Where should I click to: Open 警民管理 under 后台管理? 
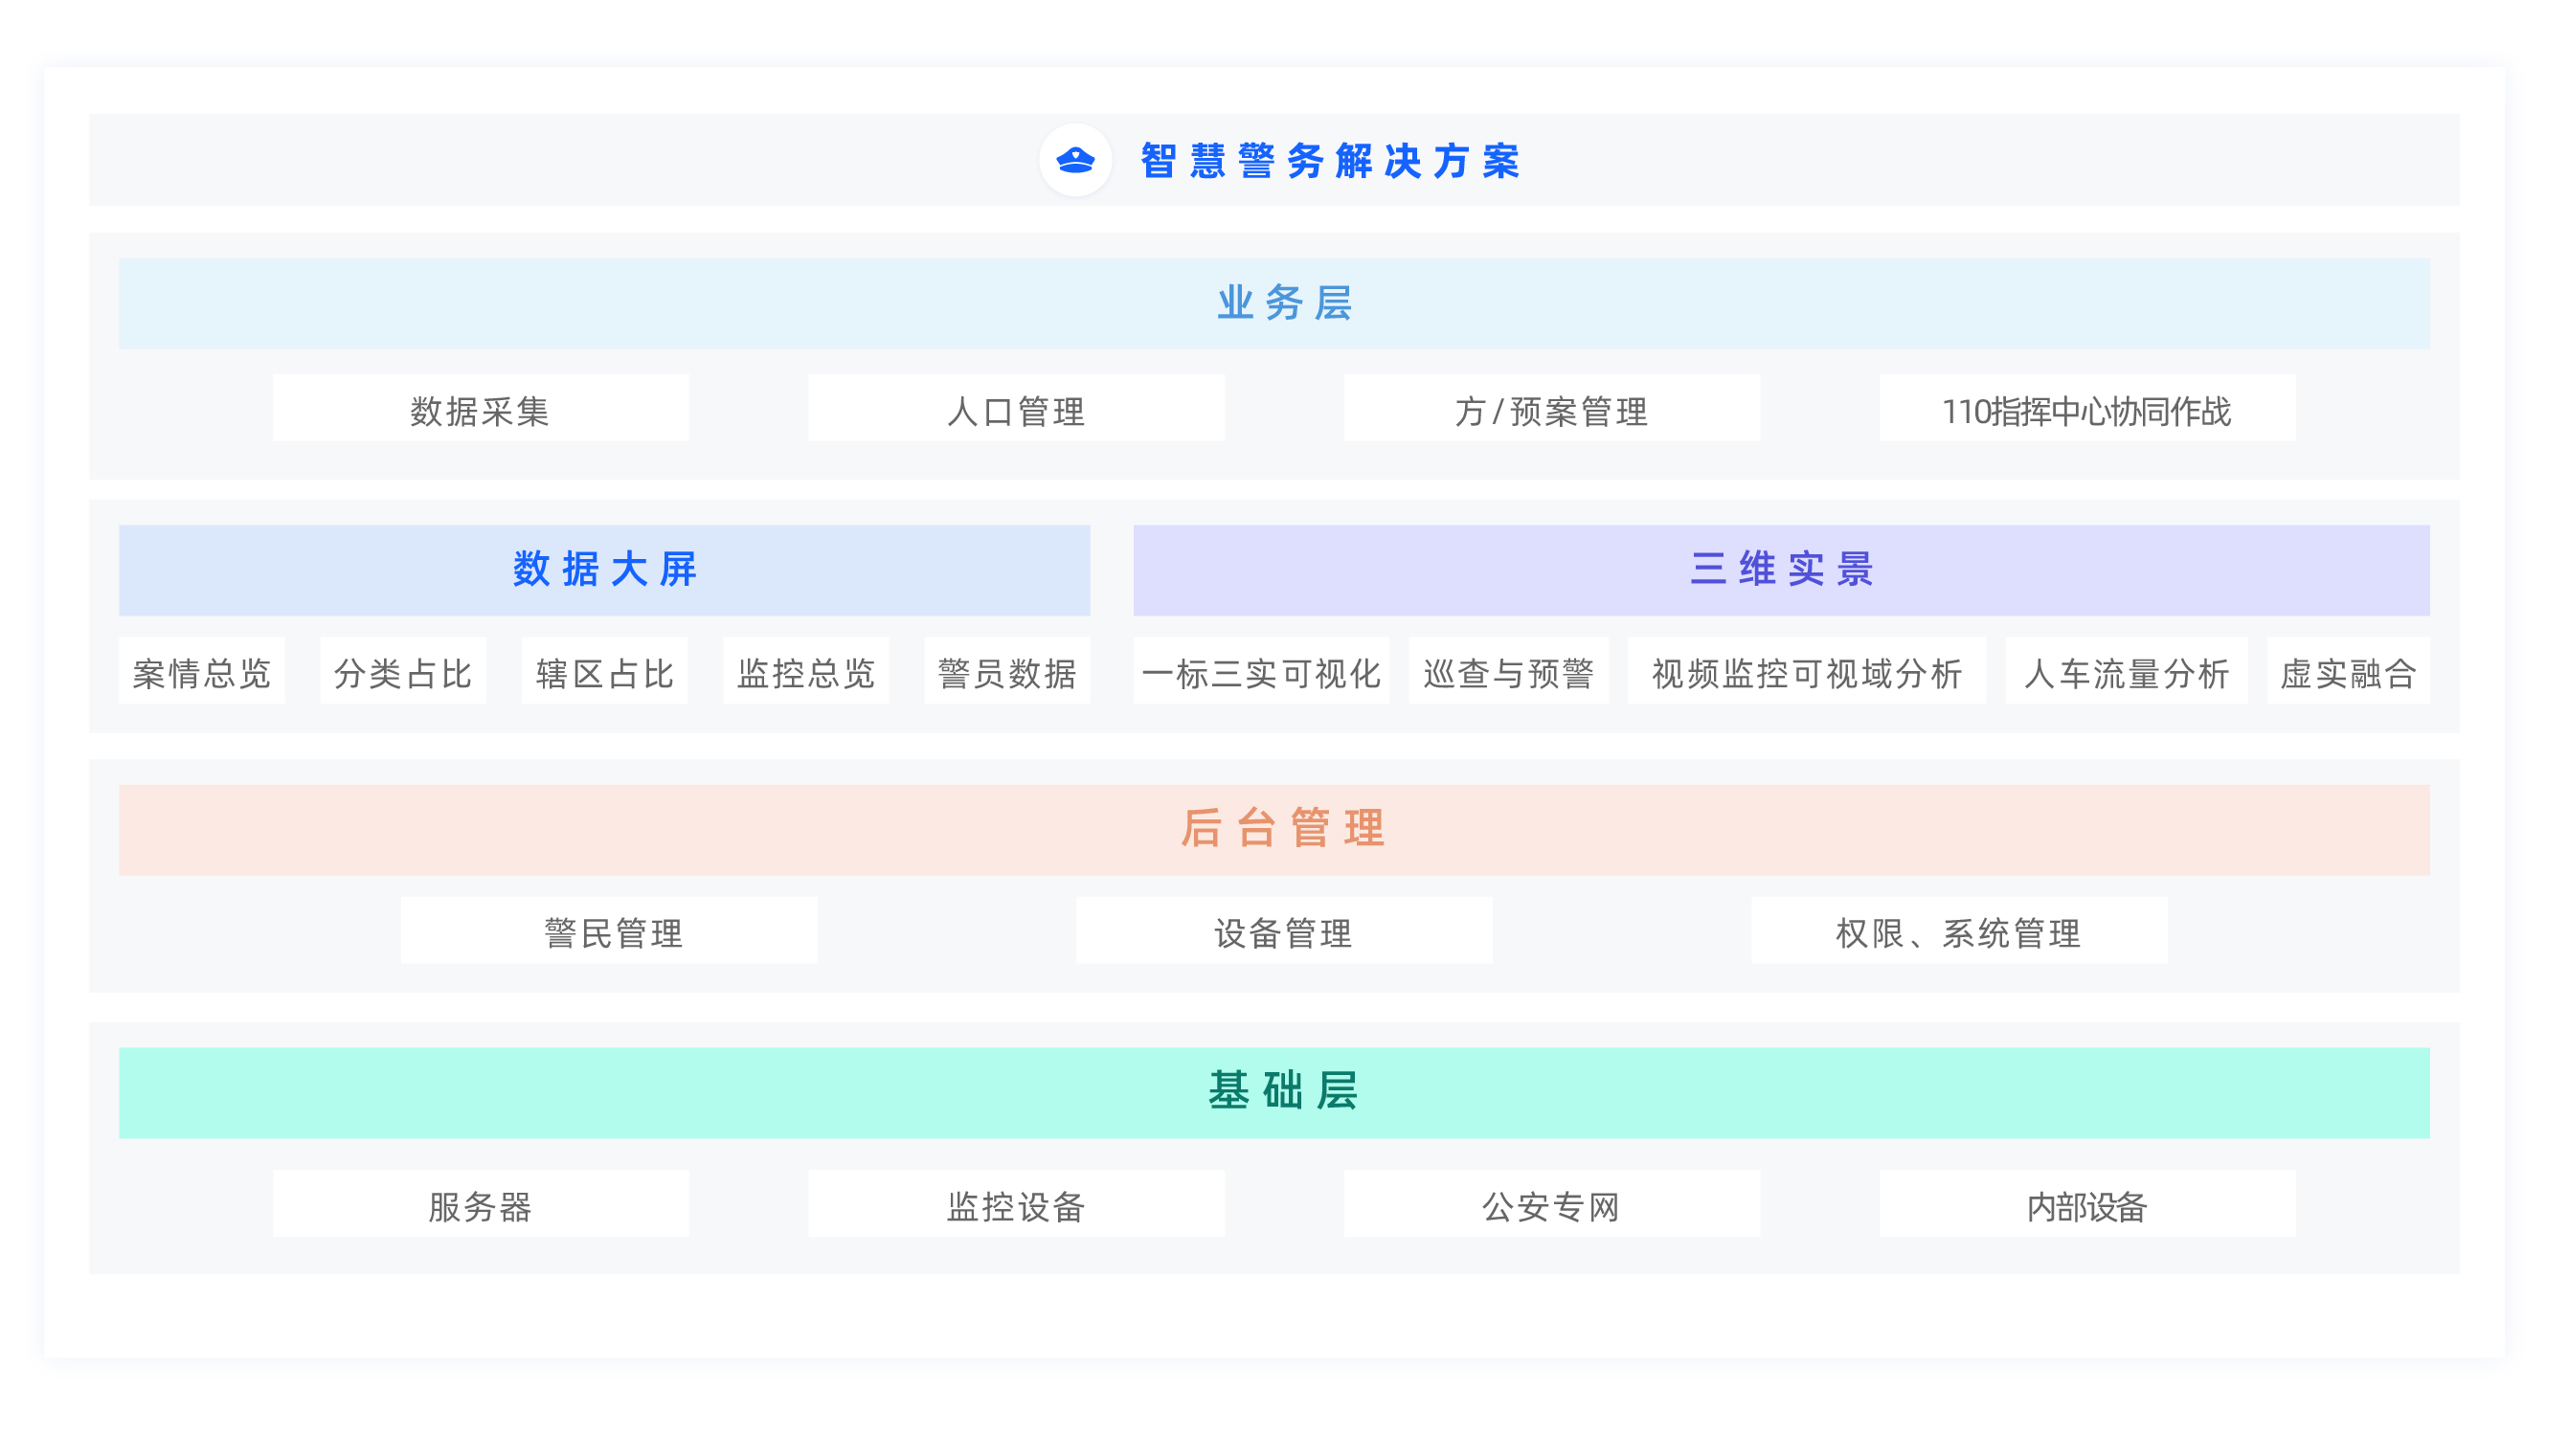point(610,932)
